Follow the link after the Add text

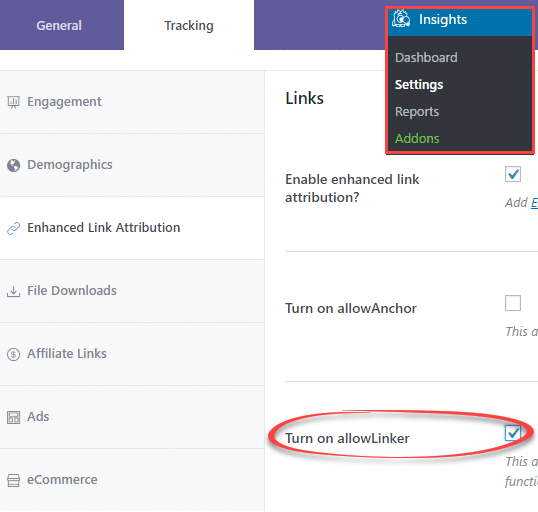click(534, 202)
